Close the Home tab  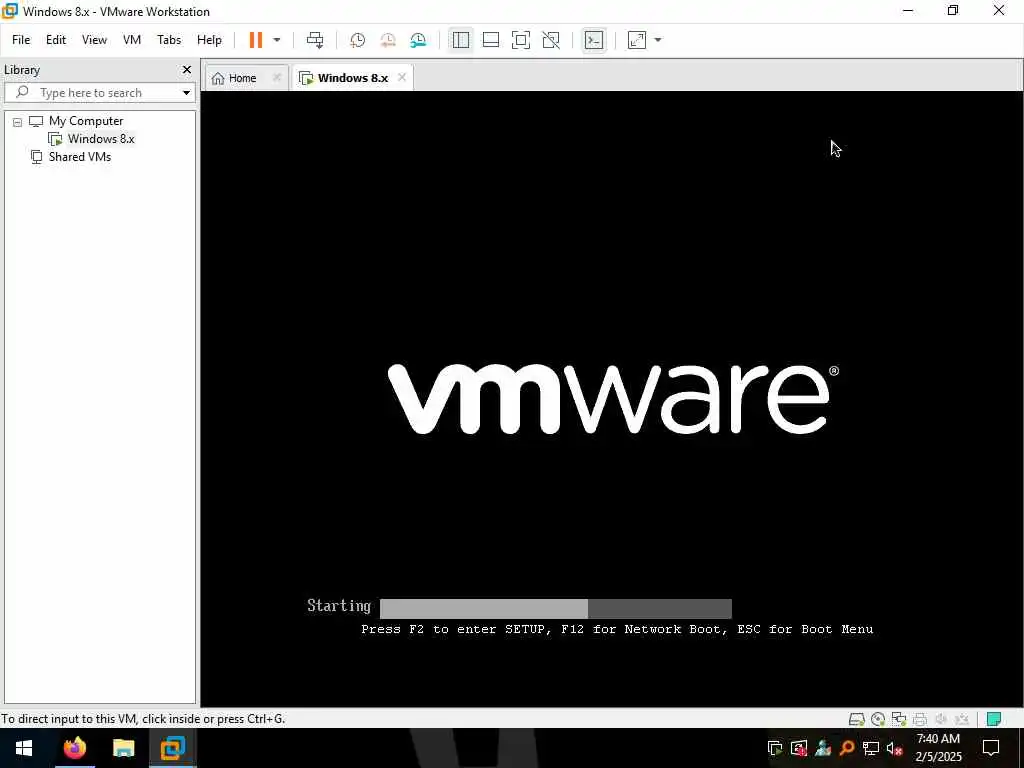(277, 77)
